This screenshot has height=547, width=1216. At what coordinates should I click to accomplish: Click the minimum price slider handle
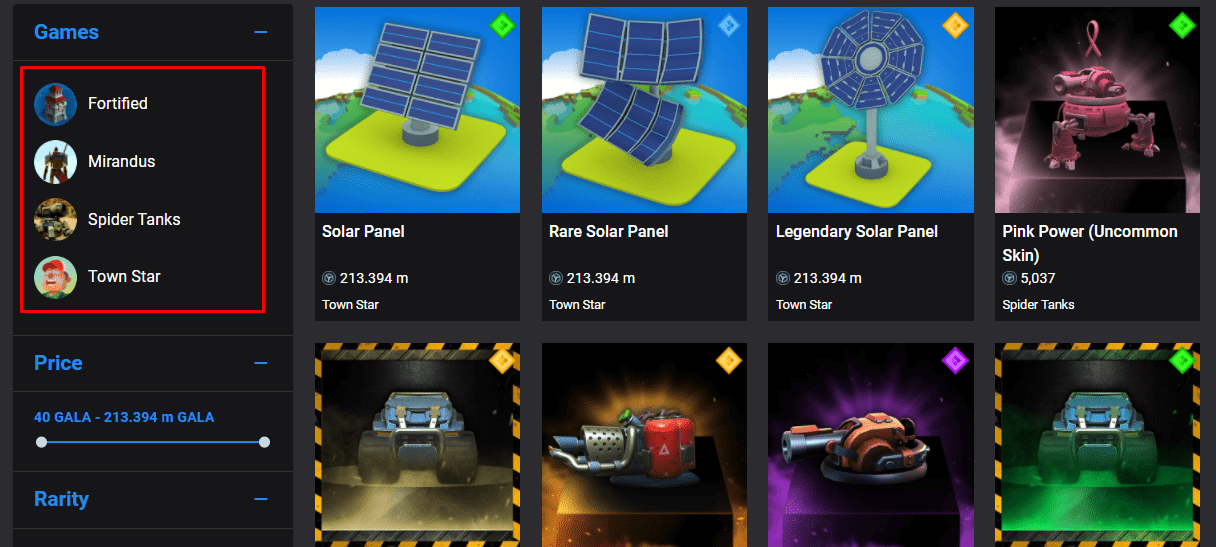coord(41,441)
